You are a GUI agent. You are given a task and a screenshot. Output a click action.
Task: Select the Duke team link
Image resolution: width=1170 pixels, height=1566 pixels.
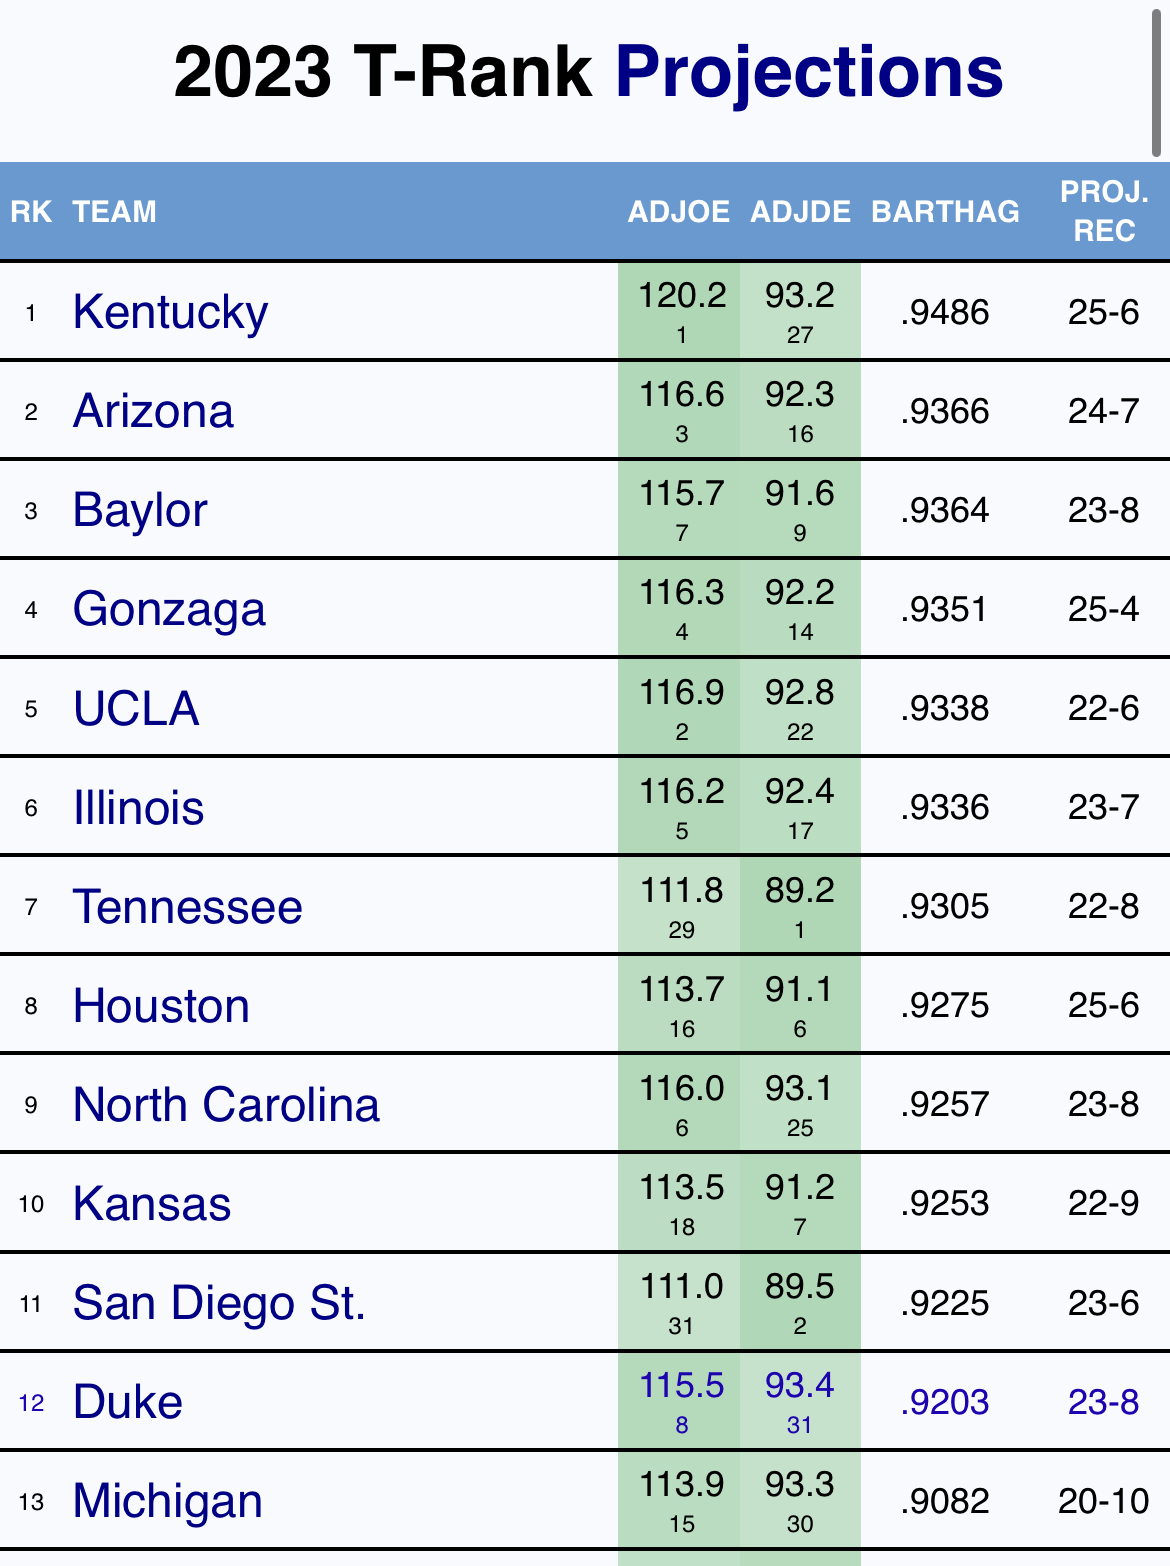point(128,1402)
